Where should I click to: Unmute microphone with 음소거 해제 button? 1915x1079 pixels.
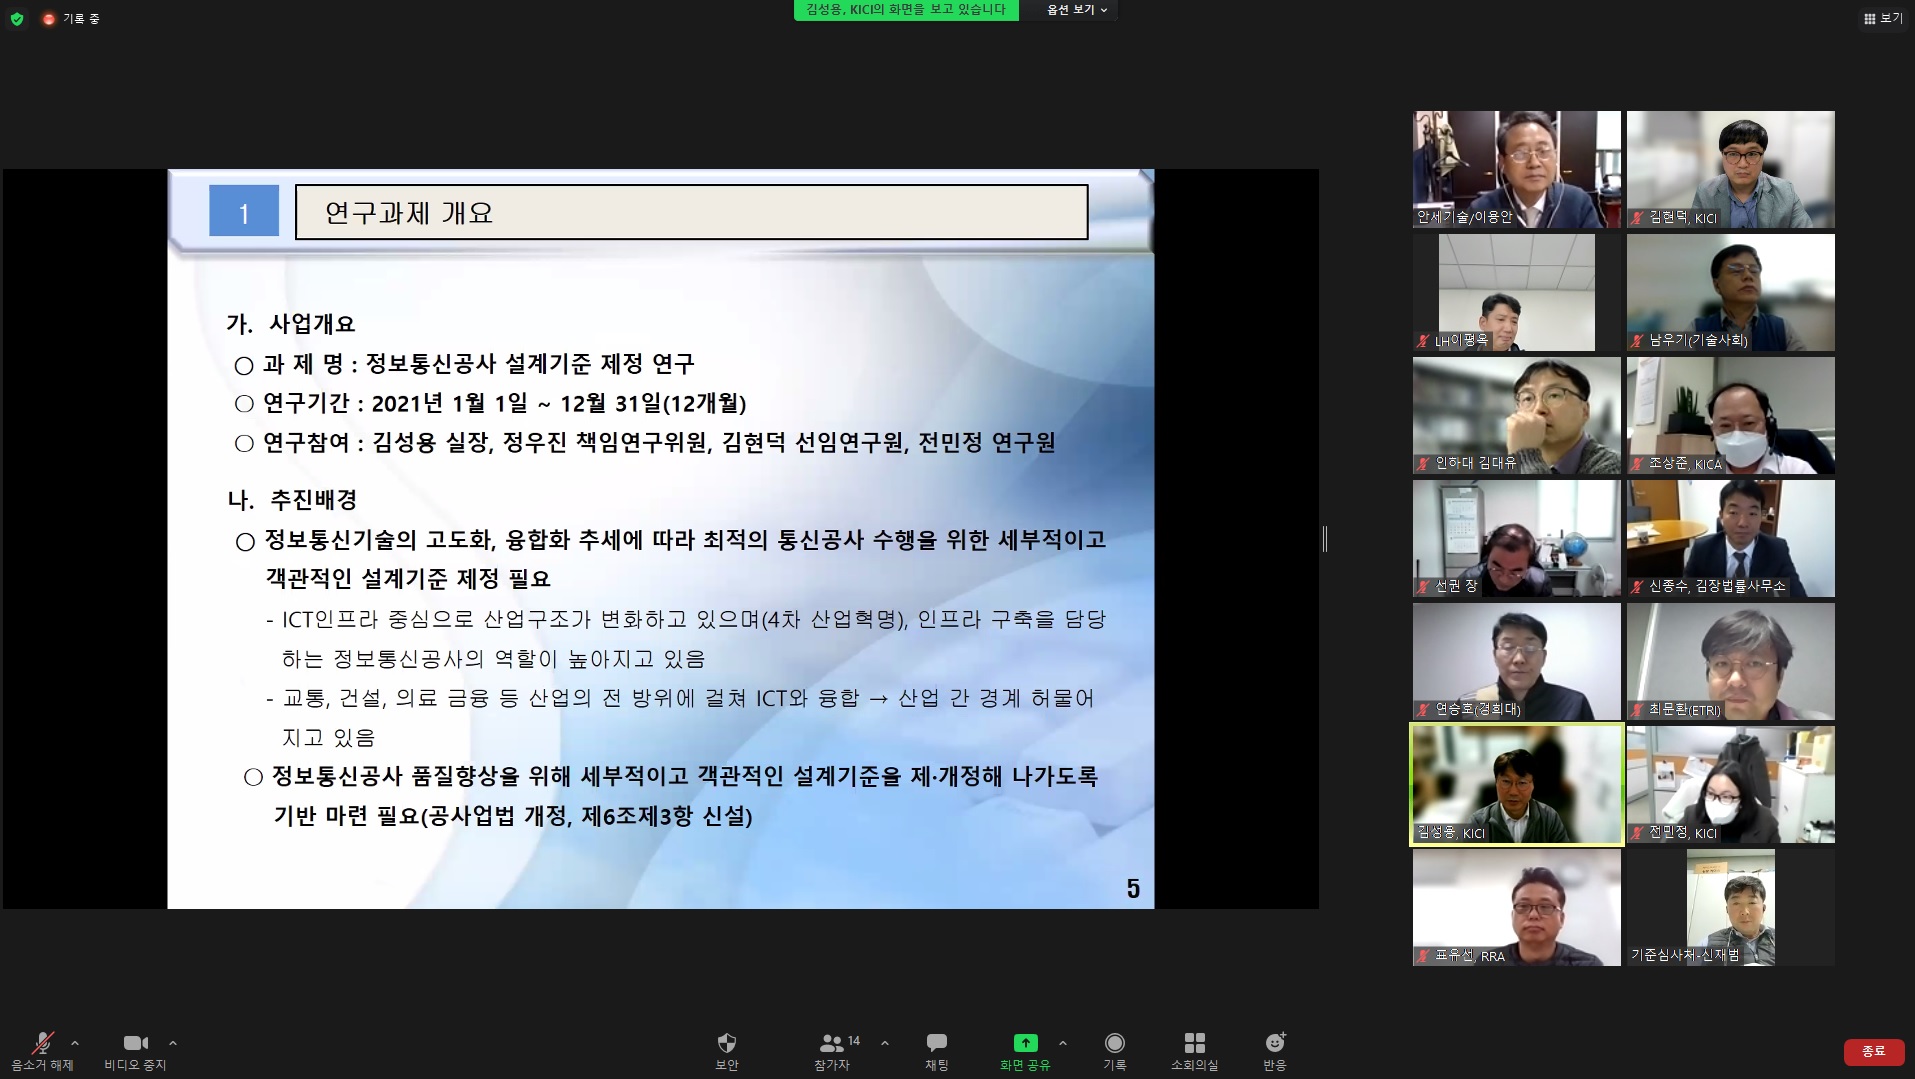point(42,1050)
